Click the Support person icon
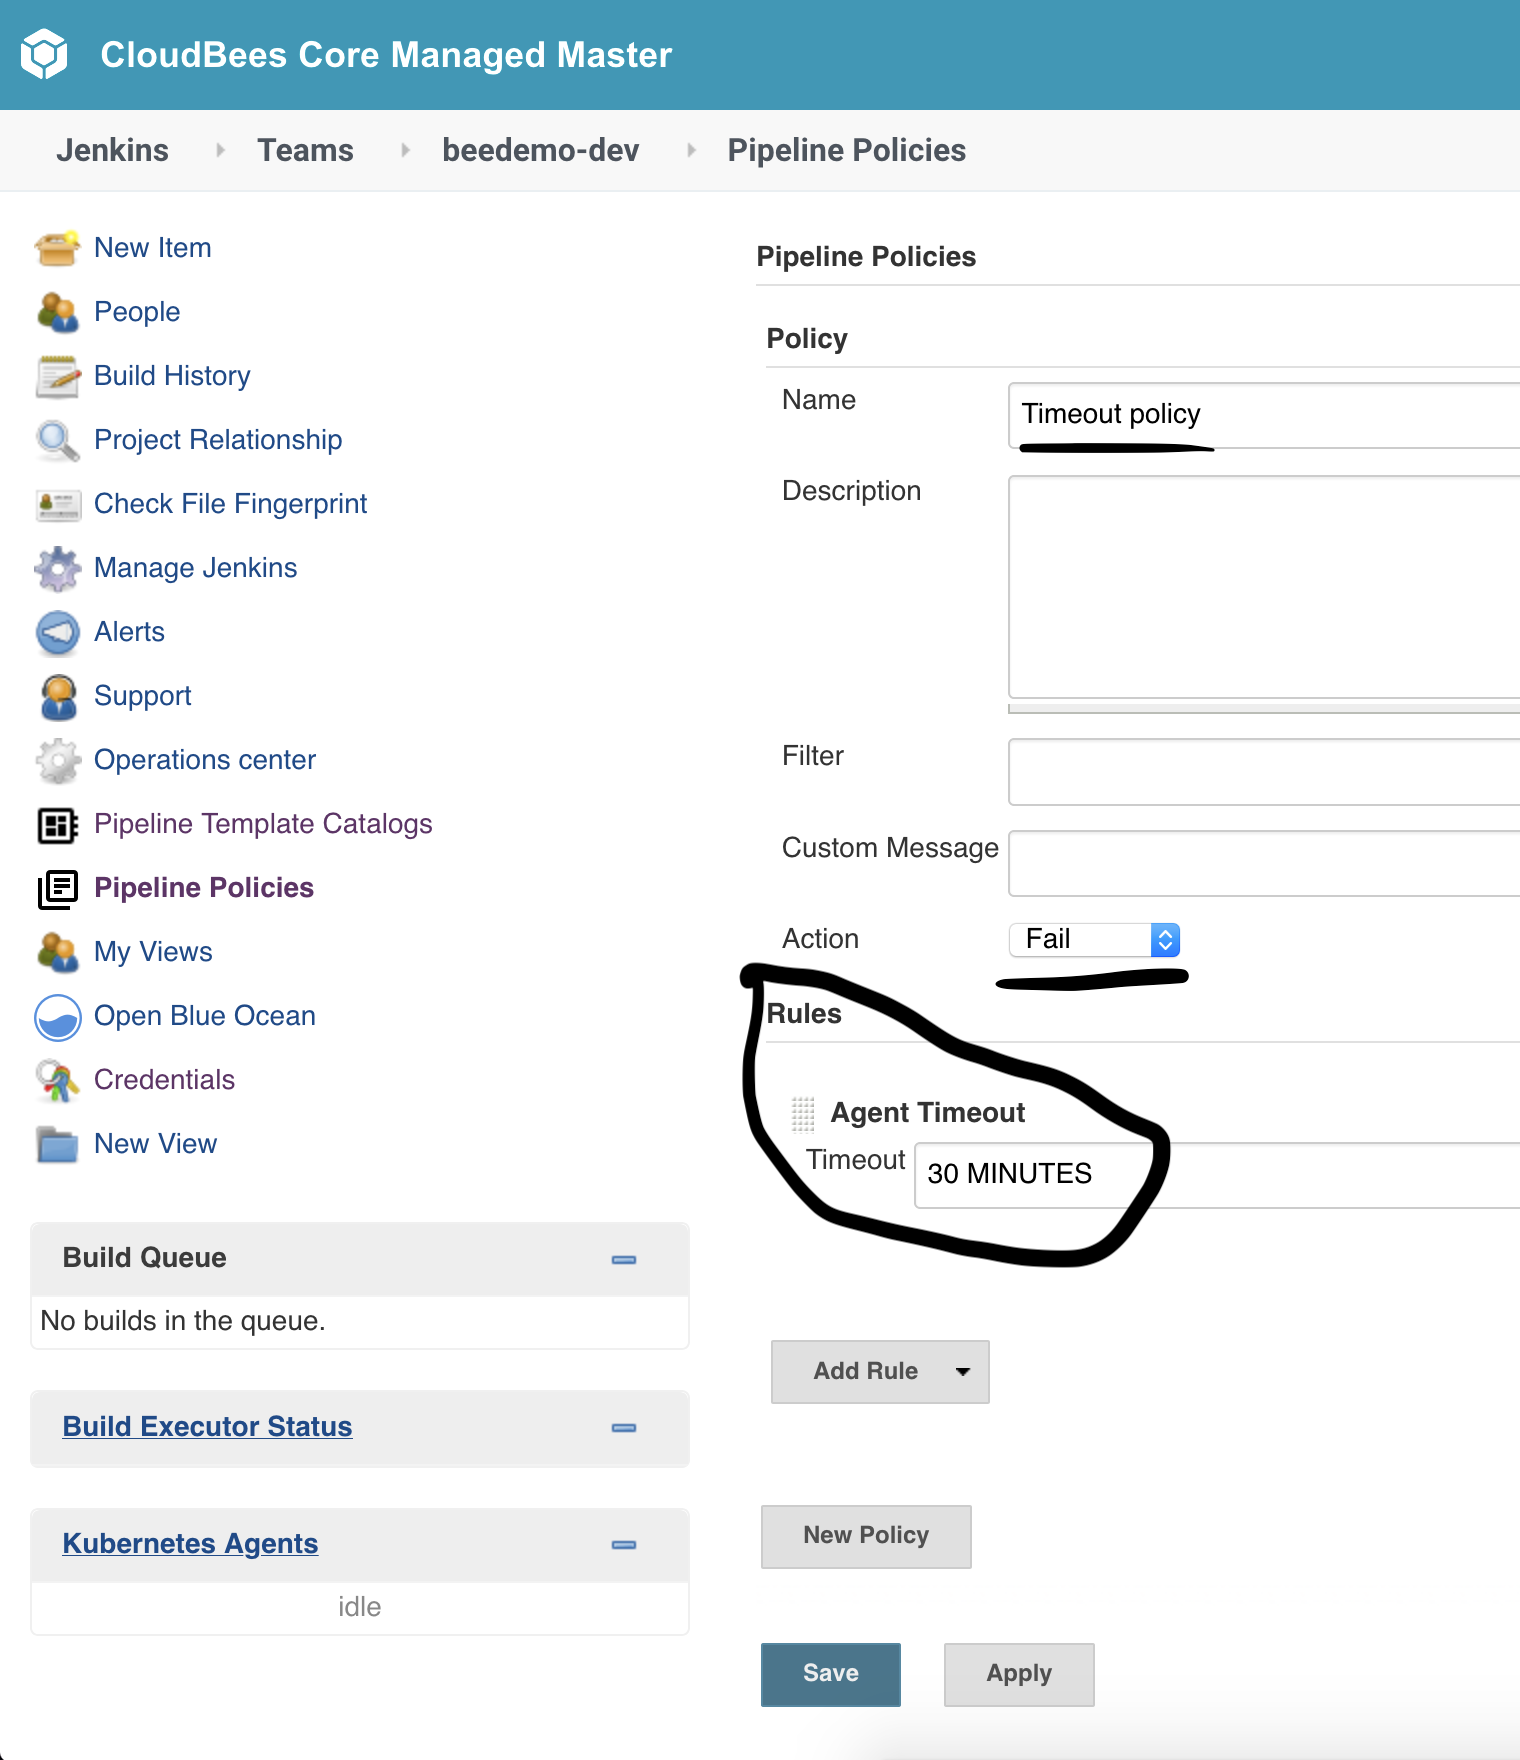The image size is (1520, 1760). click(57, 696)
